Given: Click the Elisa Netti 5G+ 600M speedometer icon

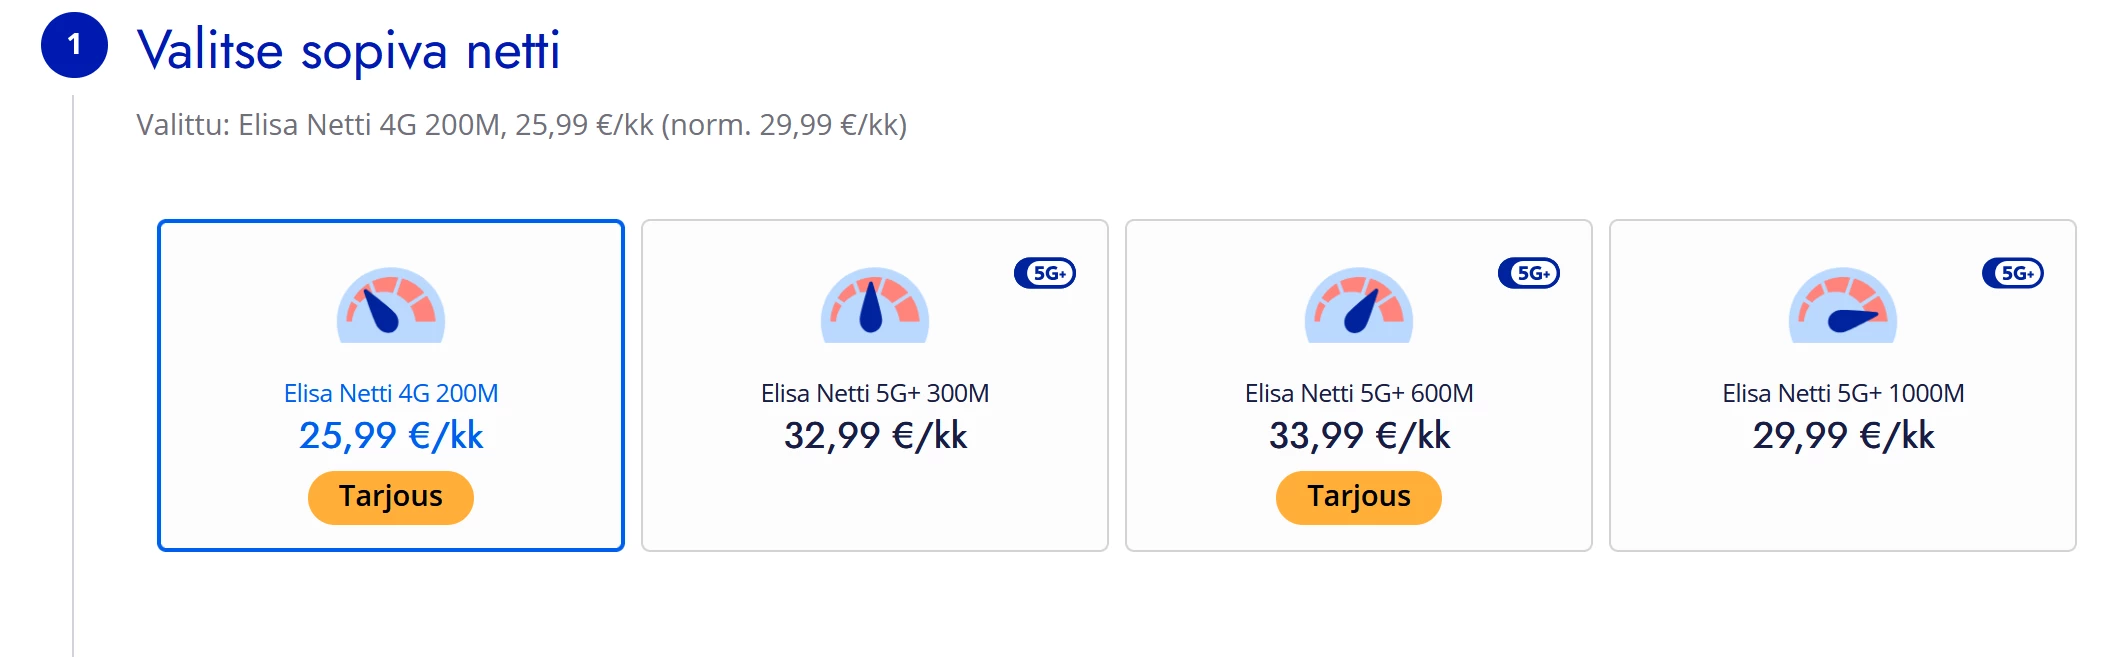Looking at the screenshot, I should (1359, 306).
